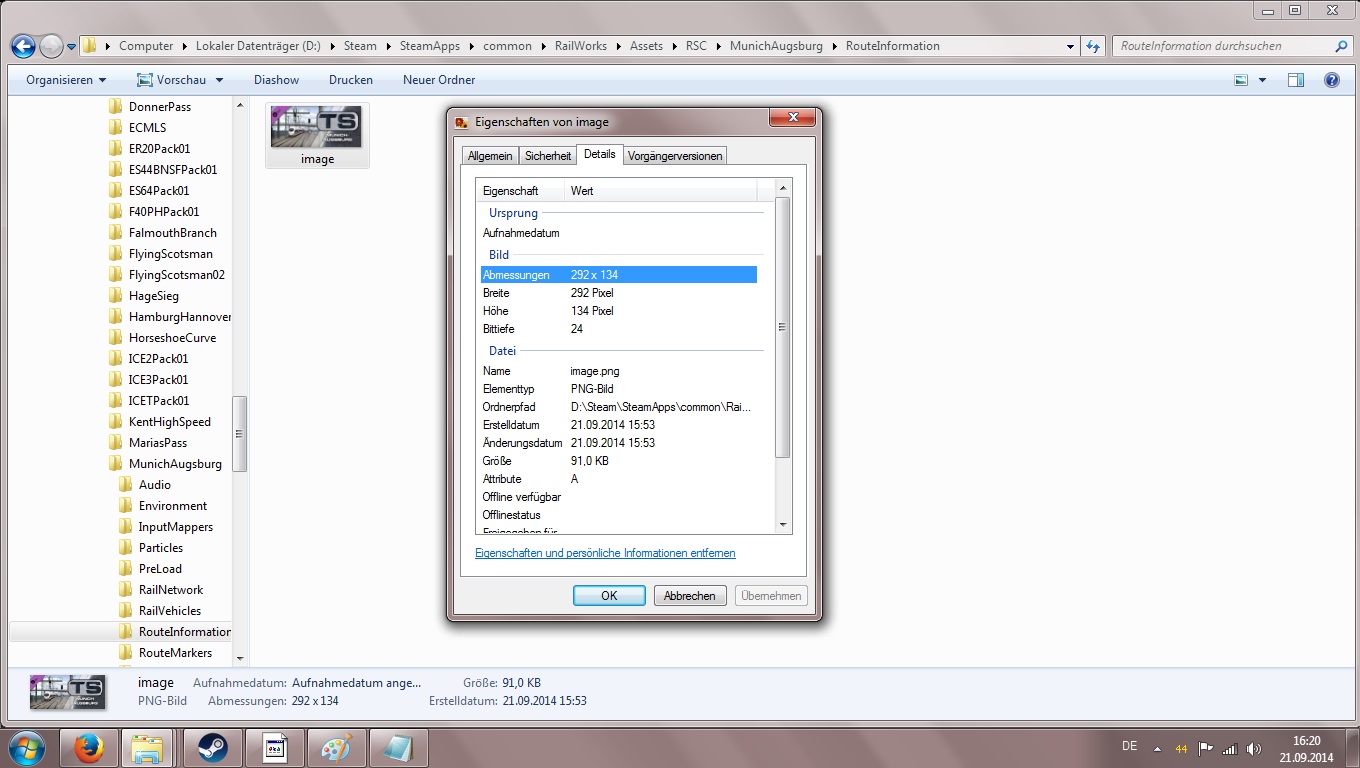Click the DonnerPass folder icon in the tree
The width and height of the screenshot is (1360, 768).
click(116, 107)
